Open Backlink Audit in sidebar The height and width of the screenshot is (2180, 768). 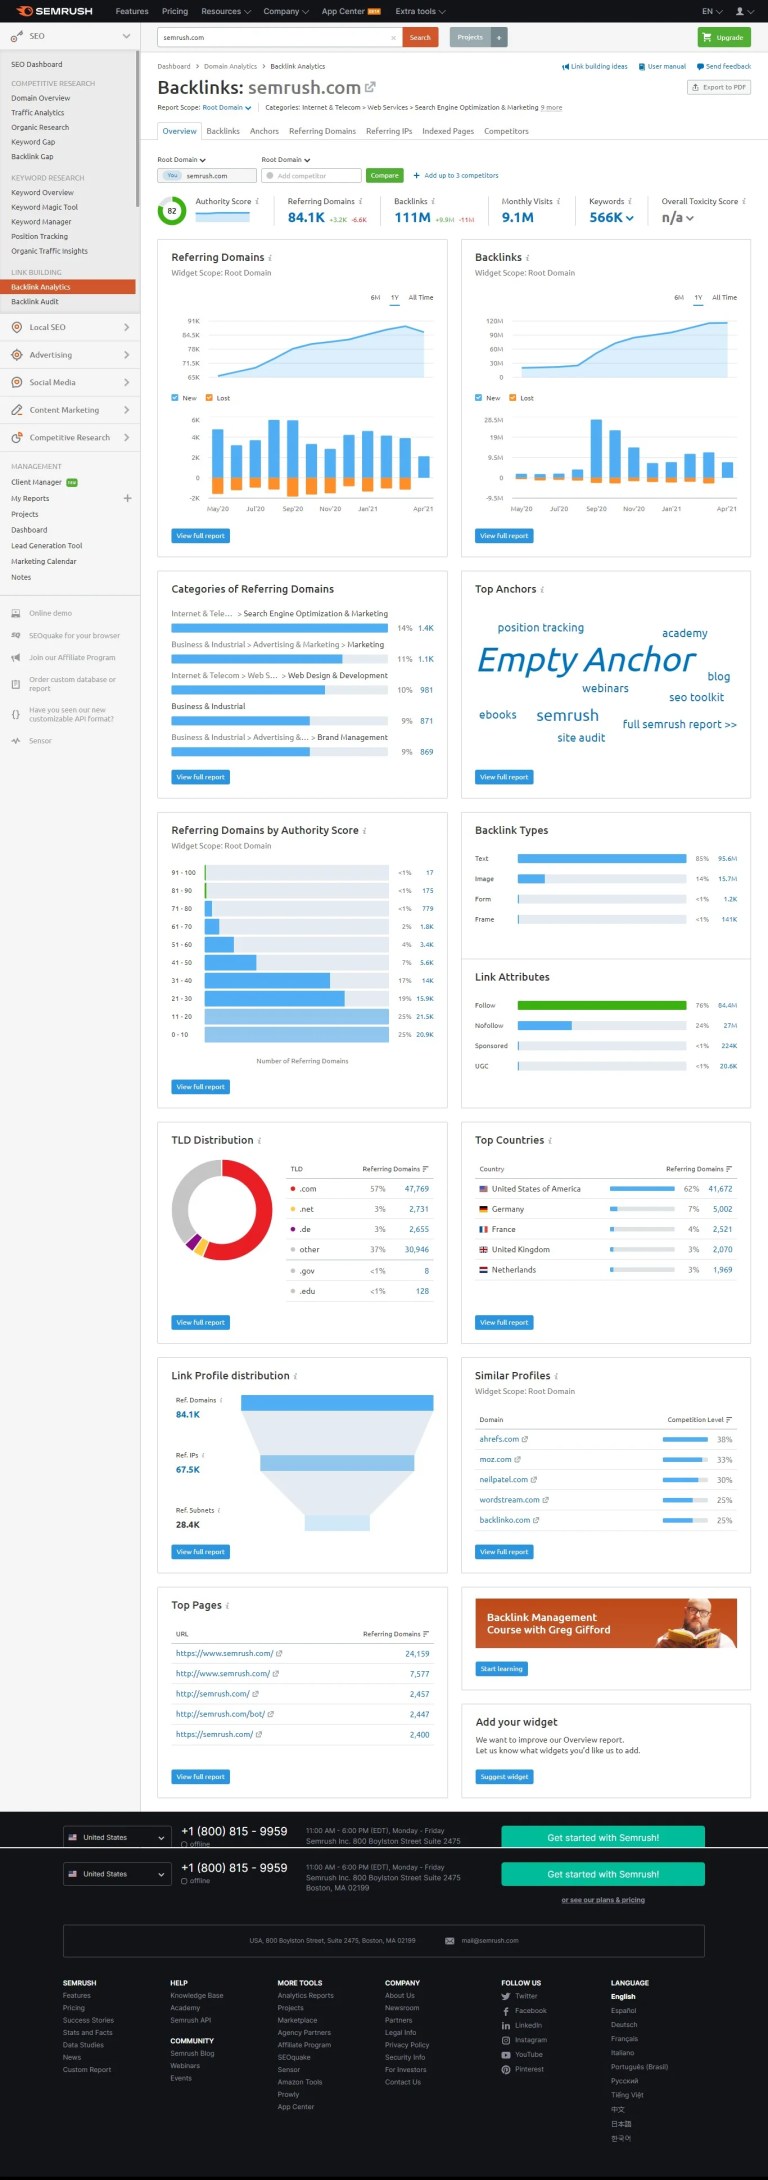click(35, 302)
